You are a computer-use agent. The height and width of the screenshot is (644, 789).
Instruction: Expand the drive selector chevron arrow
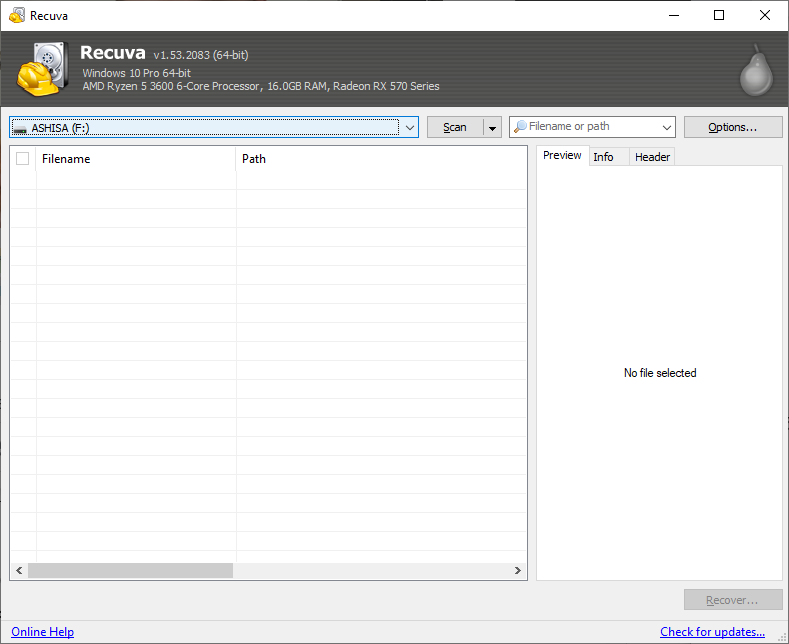(x=410, y=128)
